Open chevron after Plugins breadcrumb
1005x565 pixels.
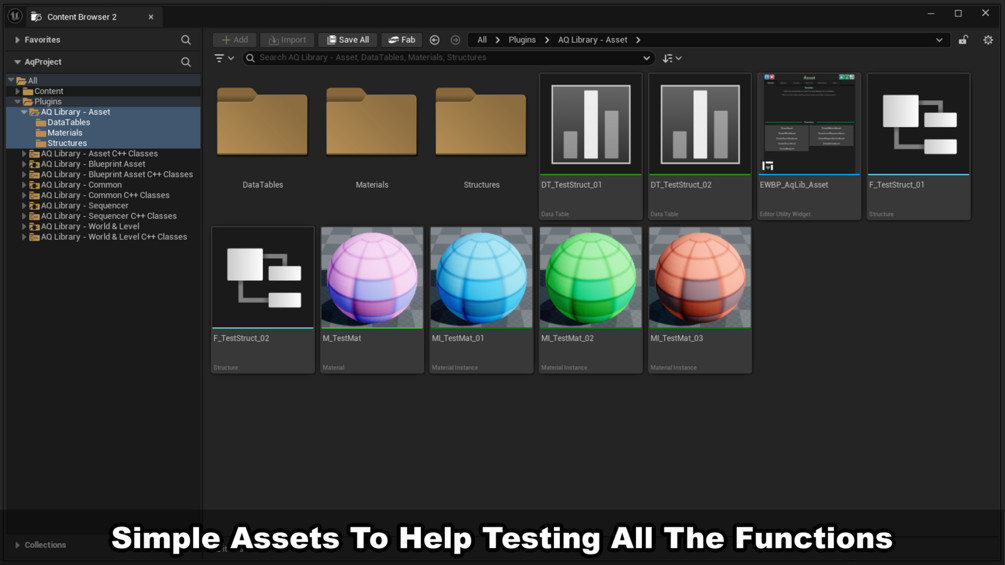click(547, 40)
